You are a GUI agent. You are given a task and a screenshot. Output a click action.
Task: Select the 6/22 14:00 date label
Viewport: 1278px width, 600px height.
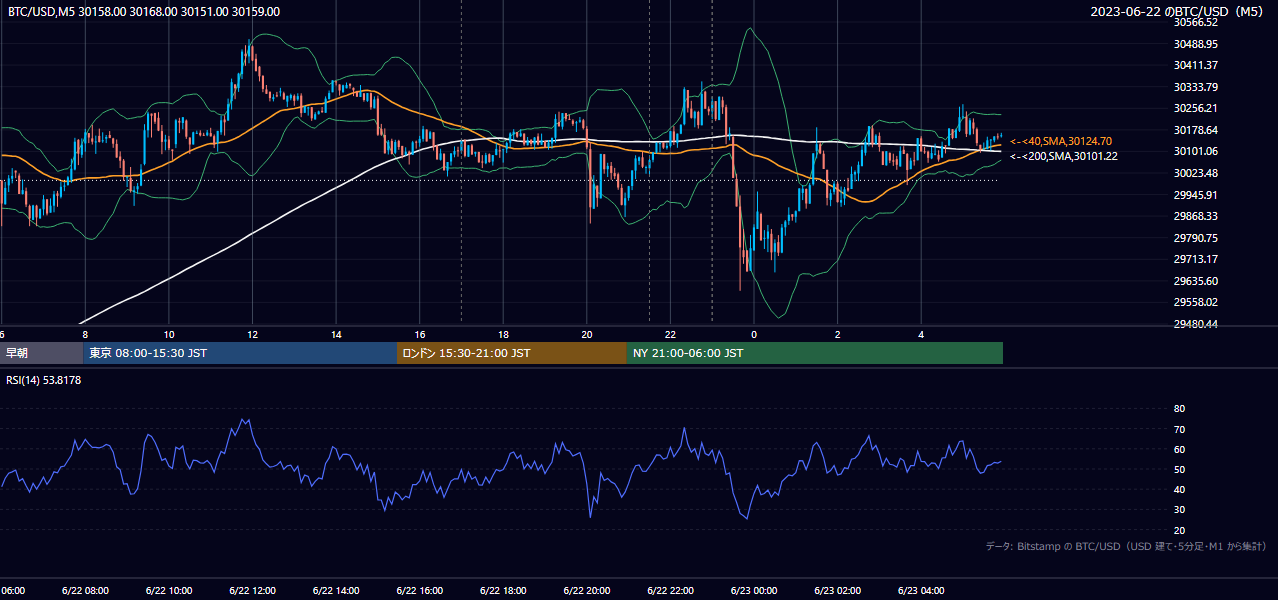pos(336,591)
